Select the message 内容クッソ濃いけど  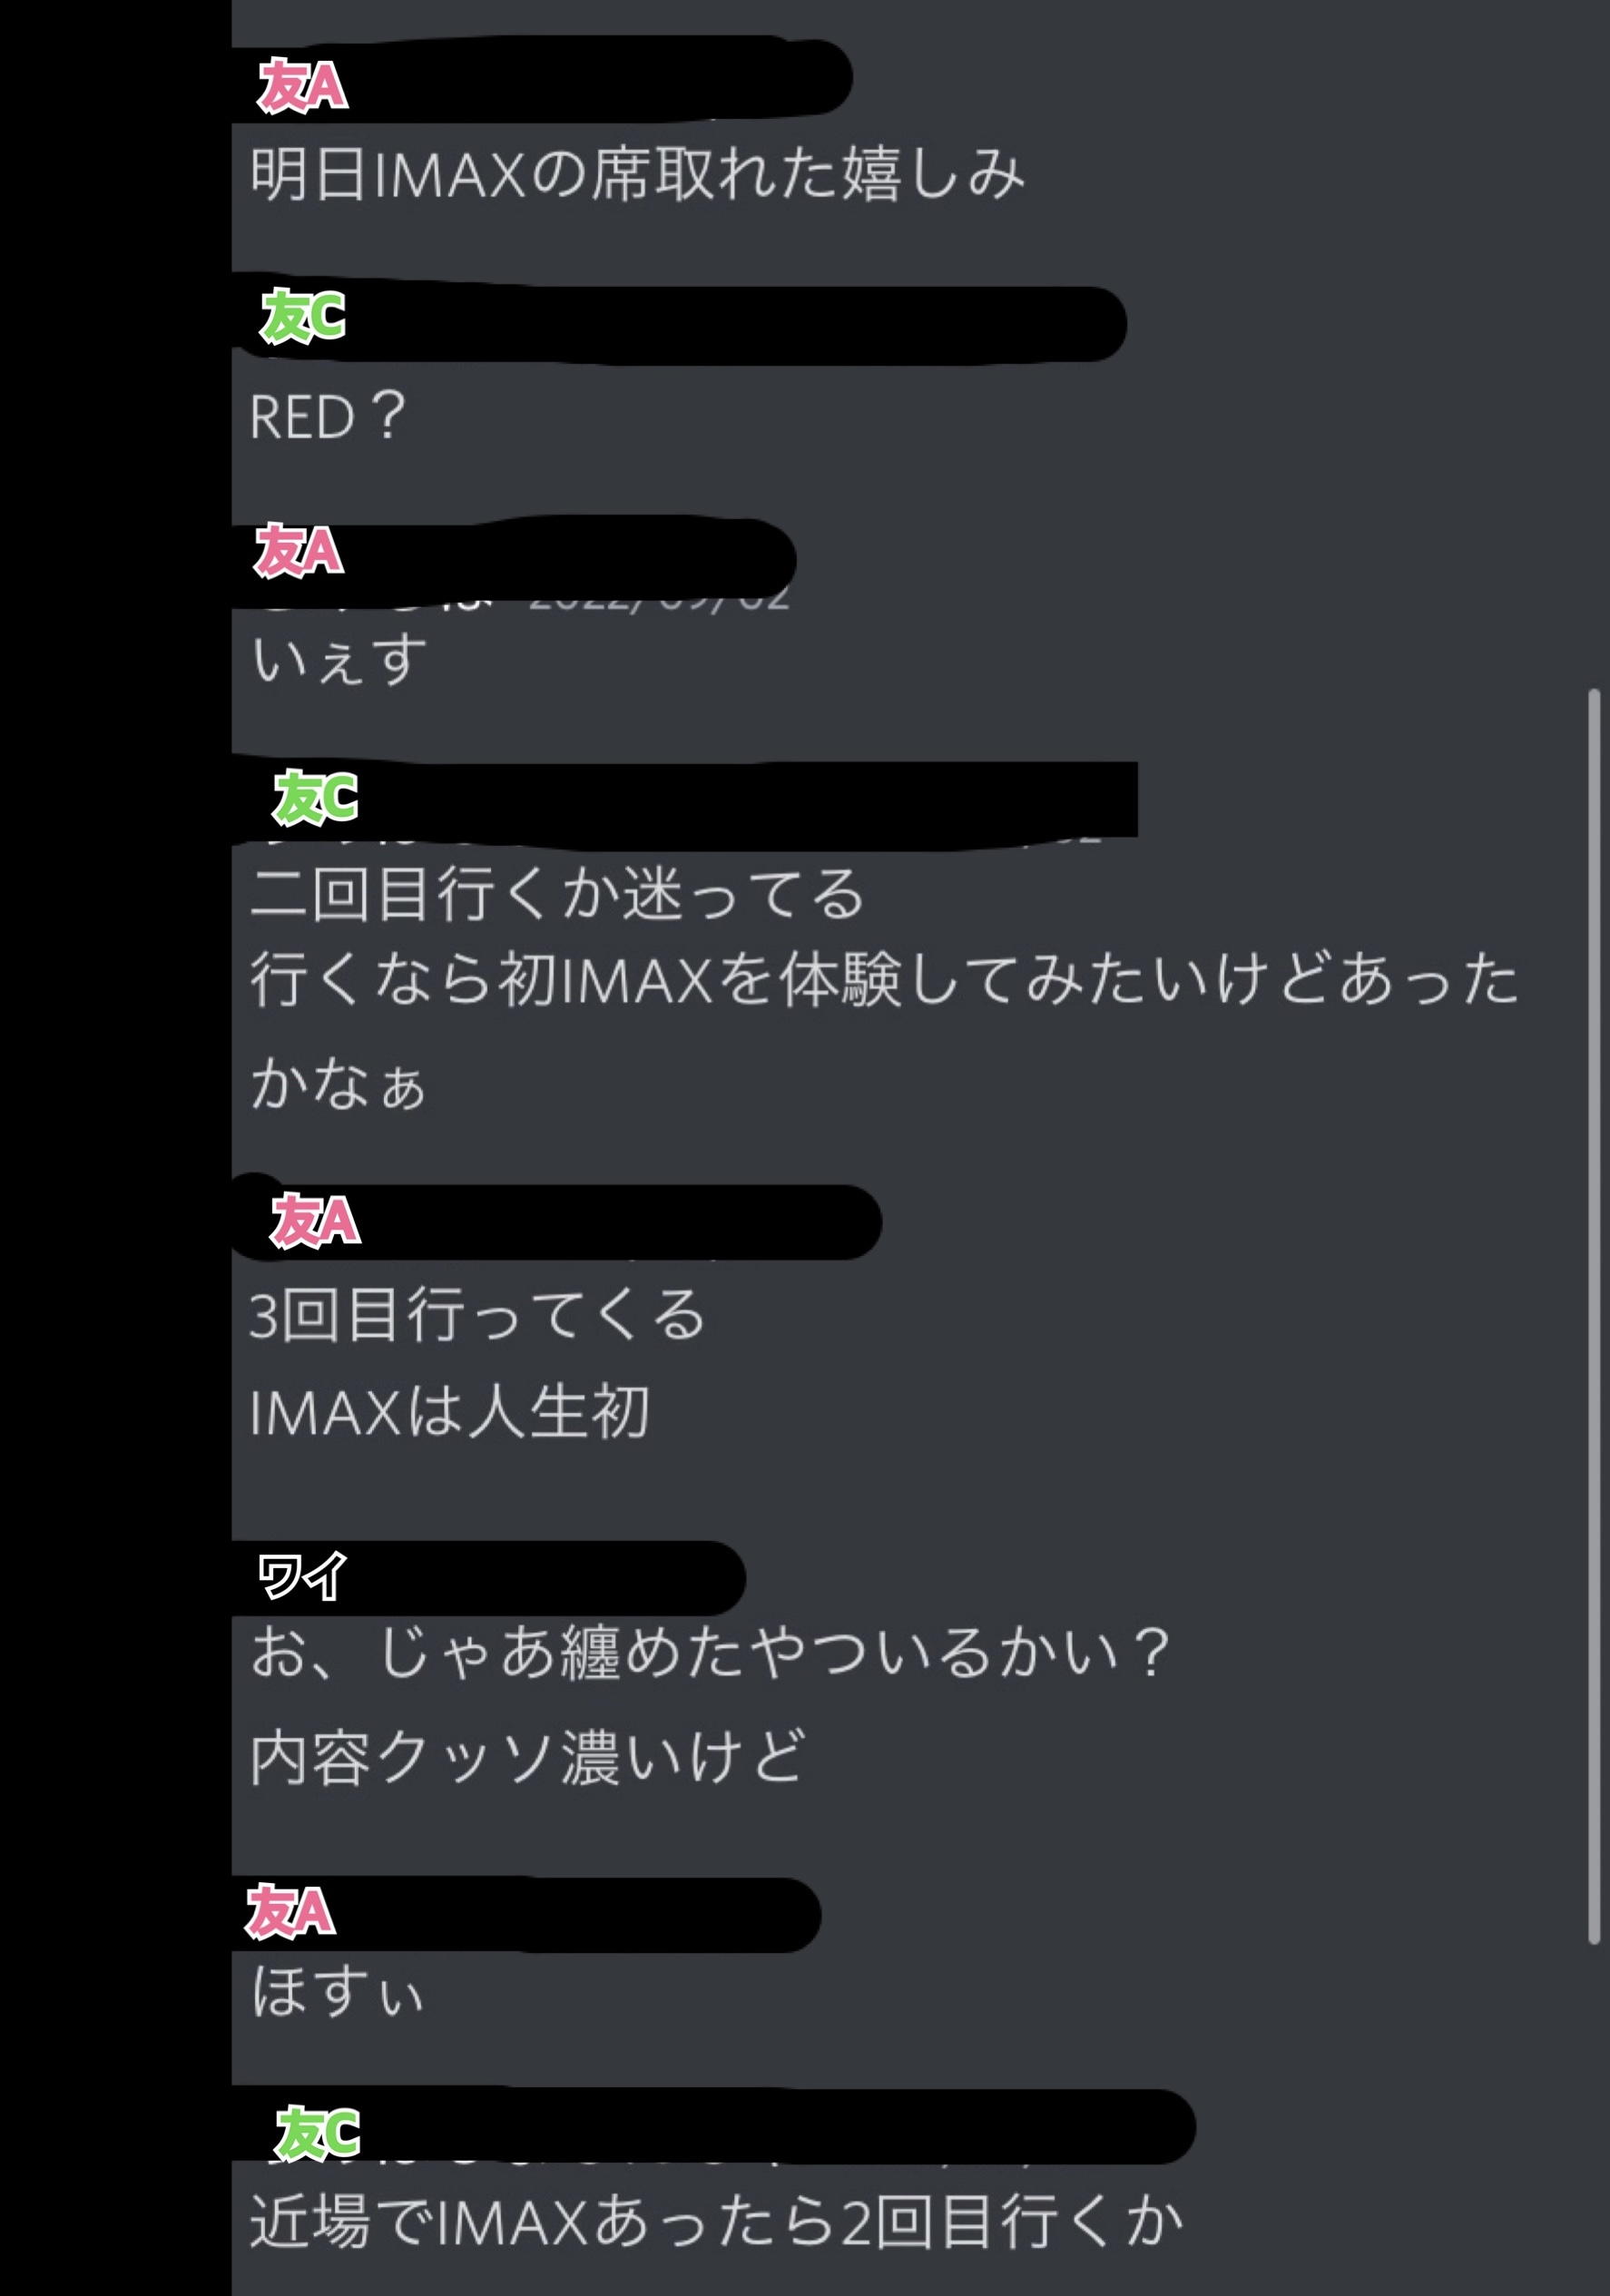click(527, 1758)
